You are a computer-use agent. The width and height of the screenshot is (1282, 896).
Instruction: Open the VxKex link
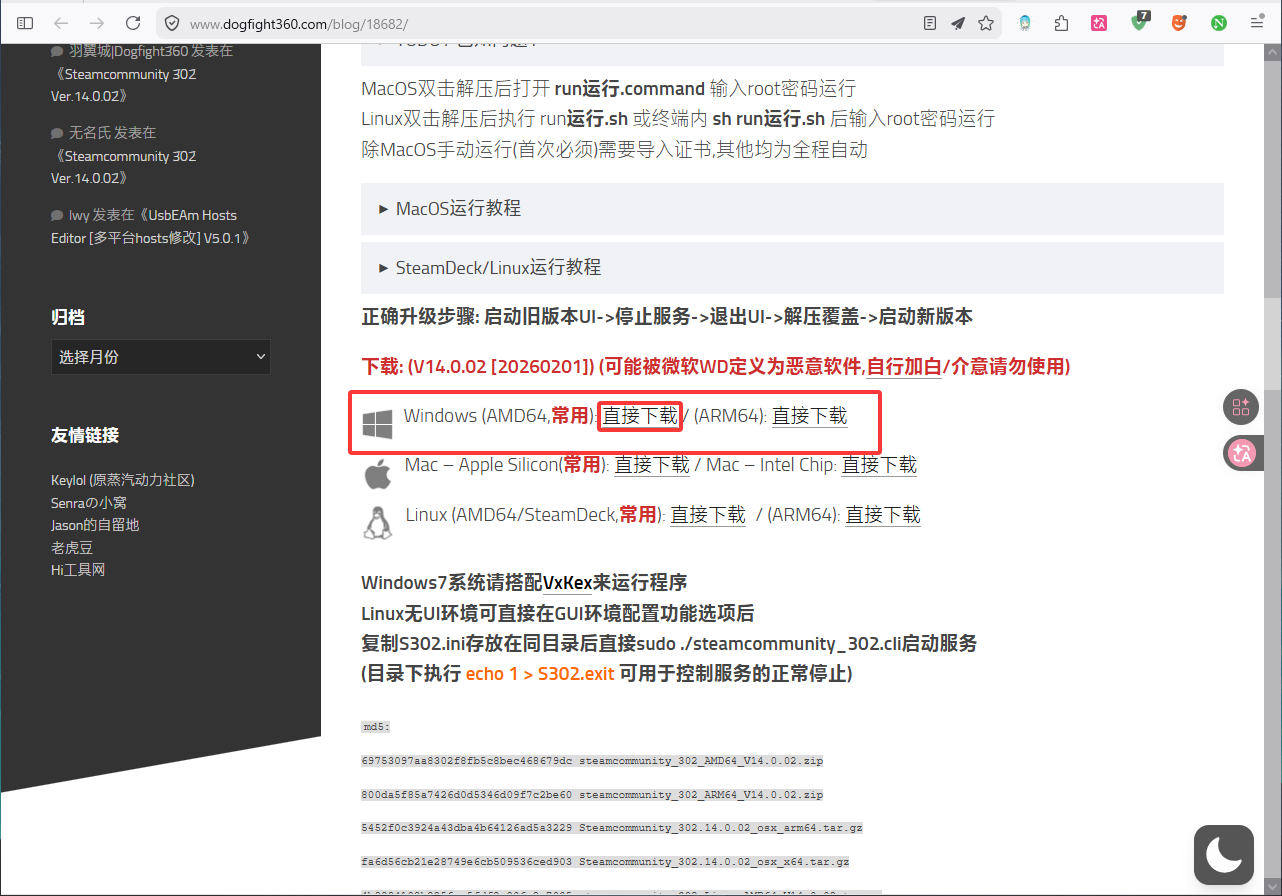568,583
